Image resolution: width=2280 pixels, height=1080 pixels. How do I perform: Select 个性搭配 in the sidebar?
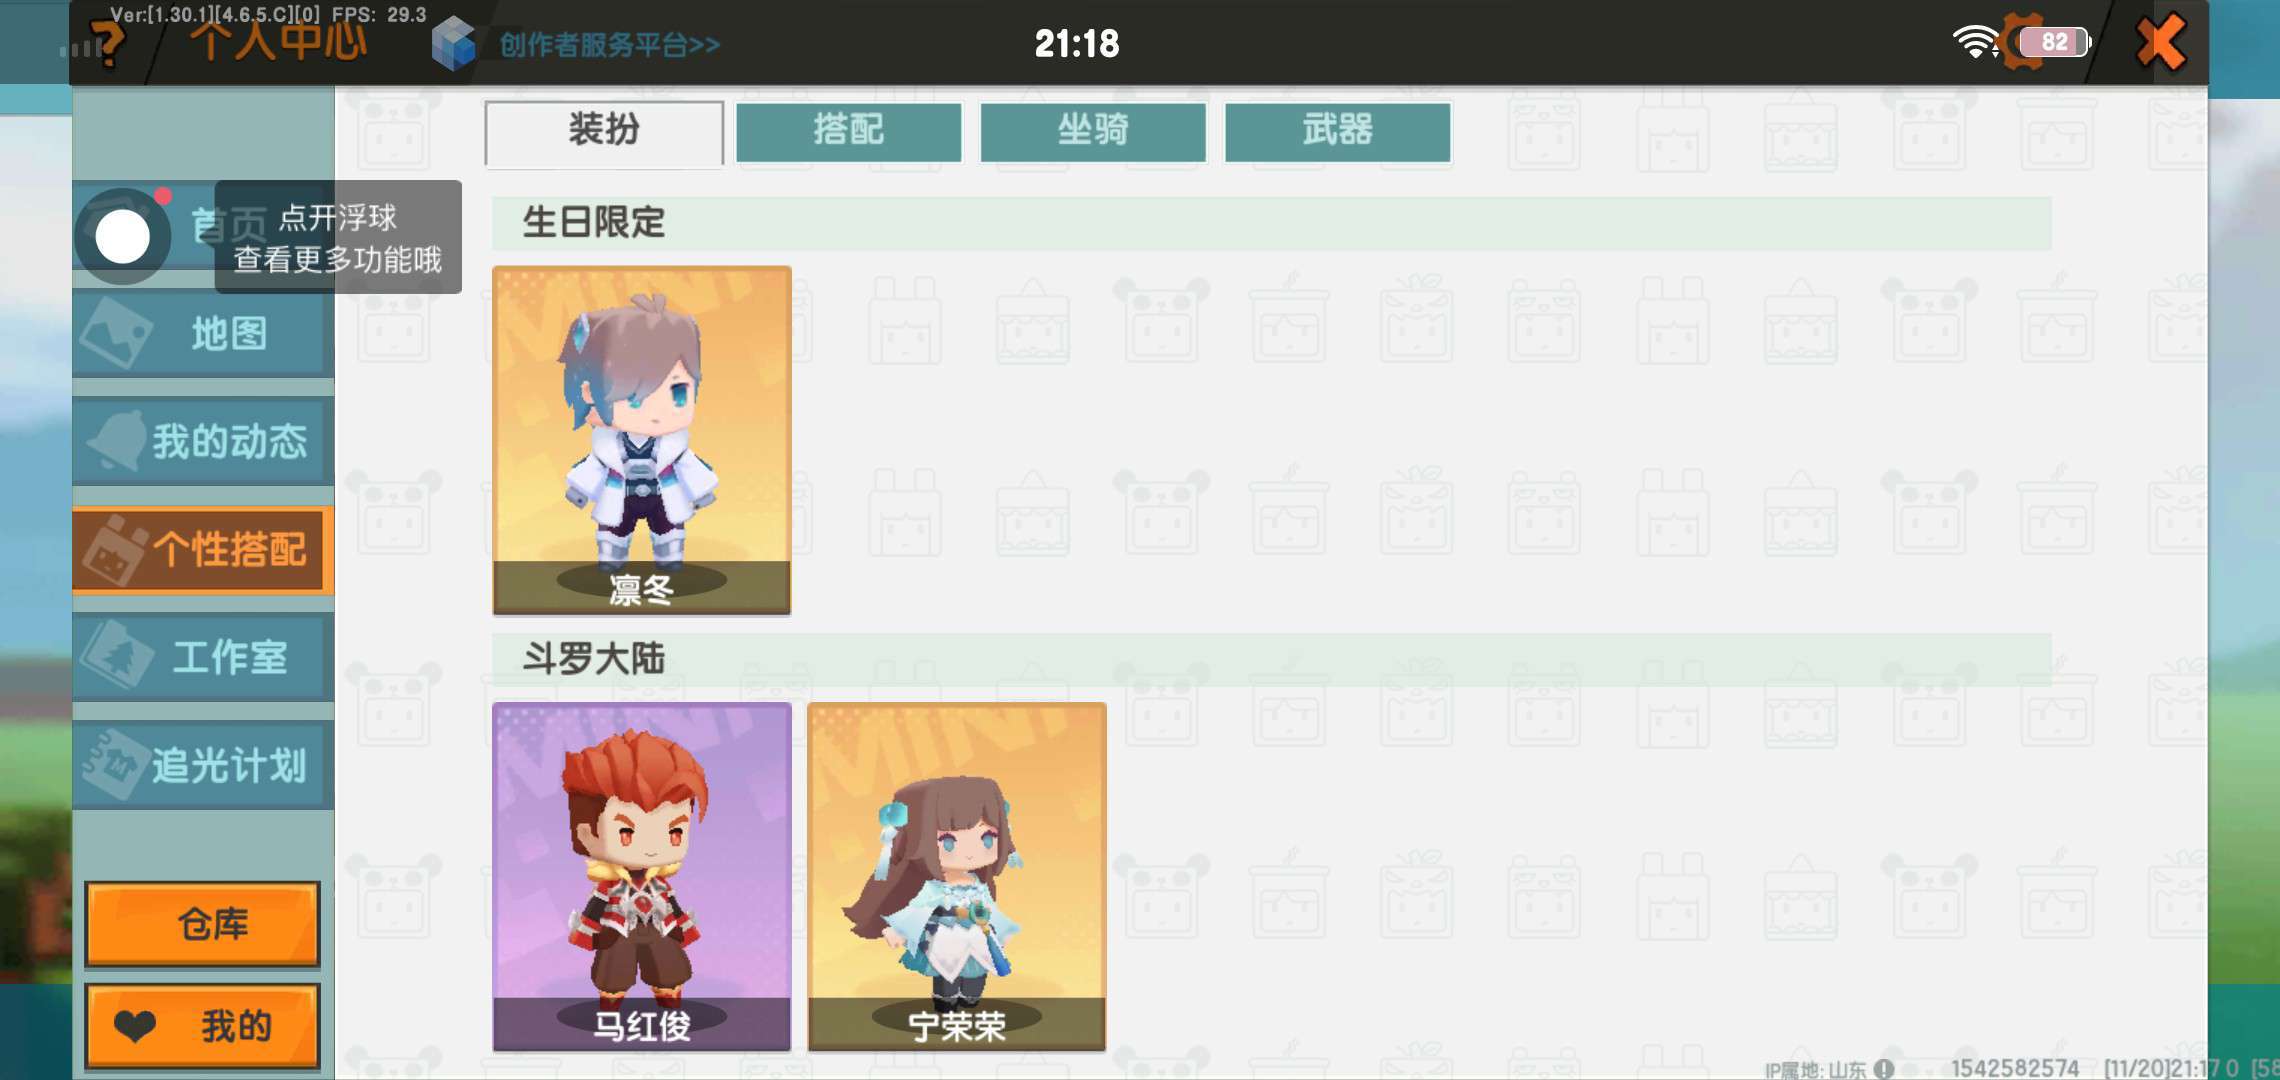203,550
